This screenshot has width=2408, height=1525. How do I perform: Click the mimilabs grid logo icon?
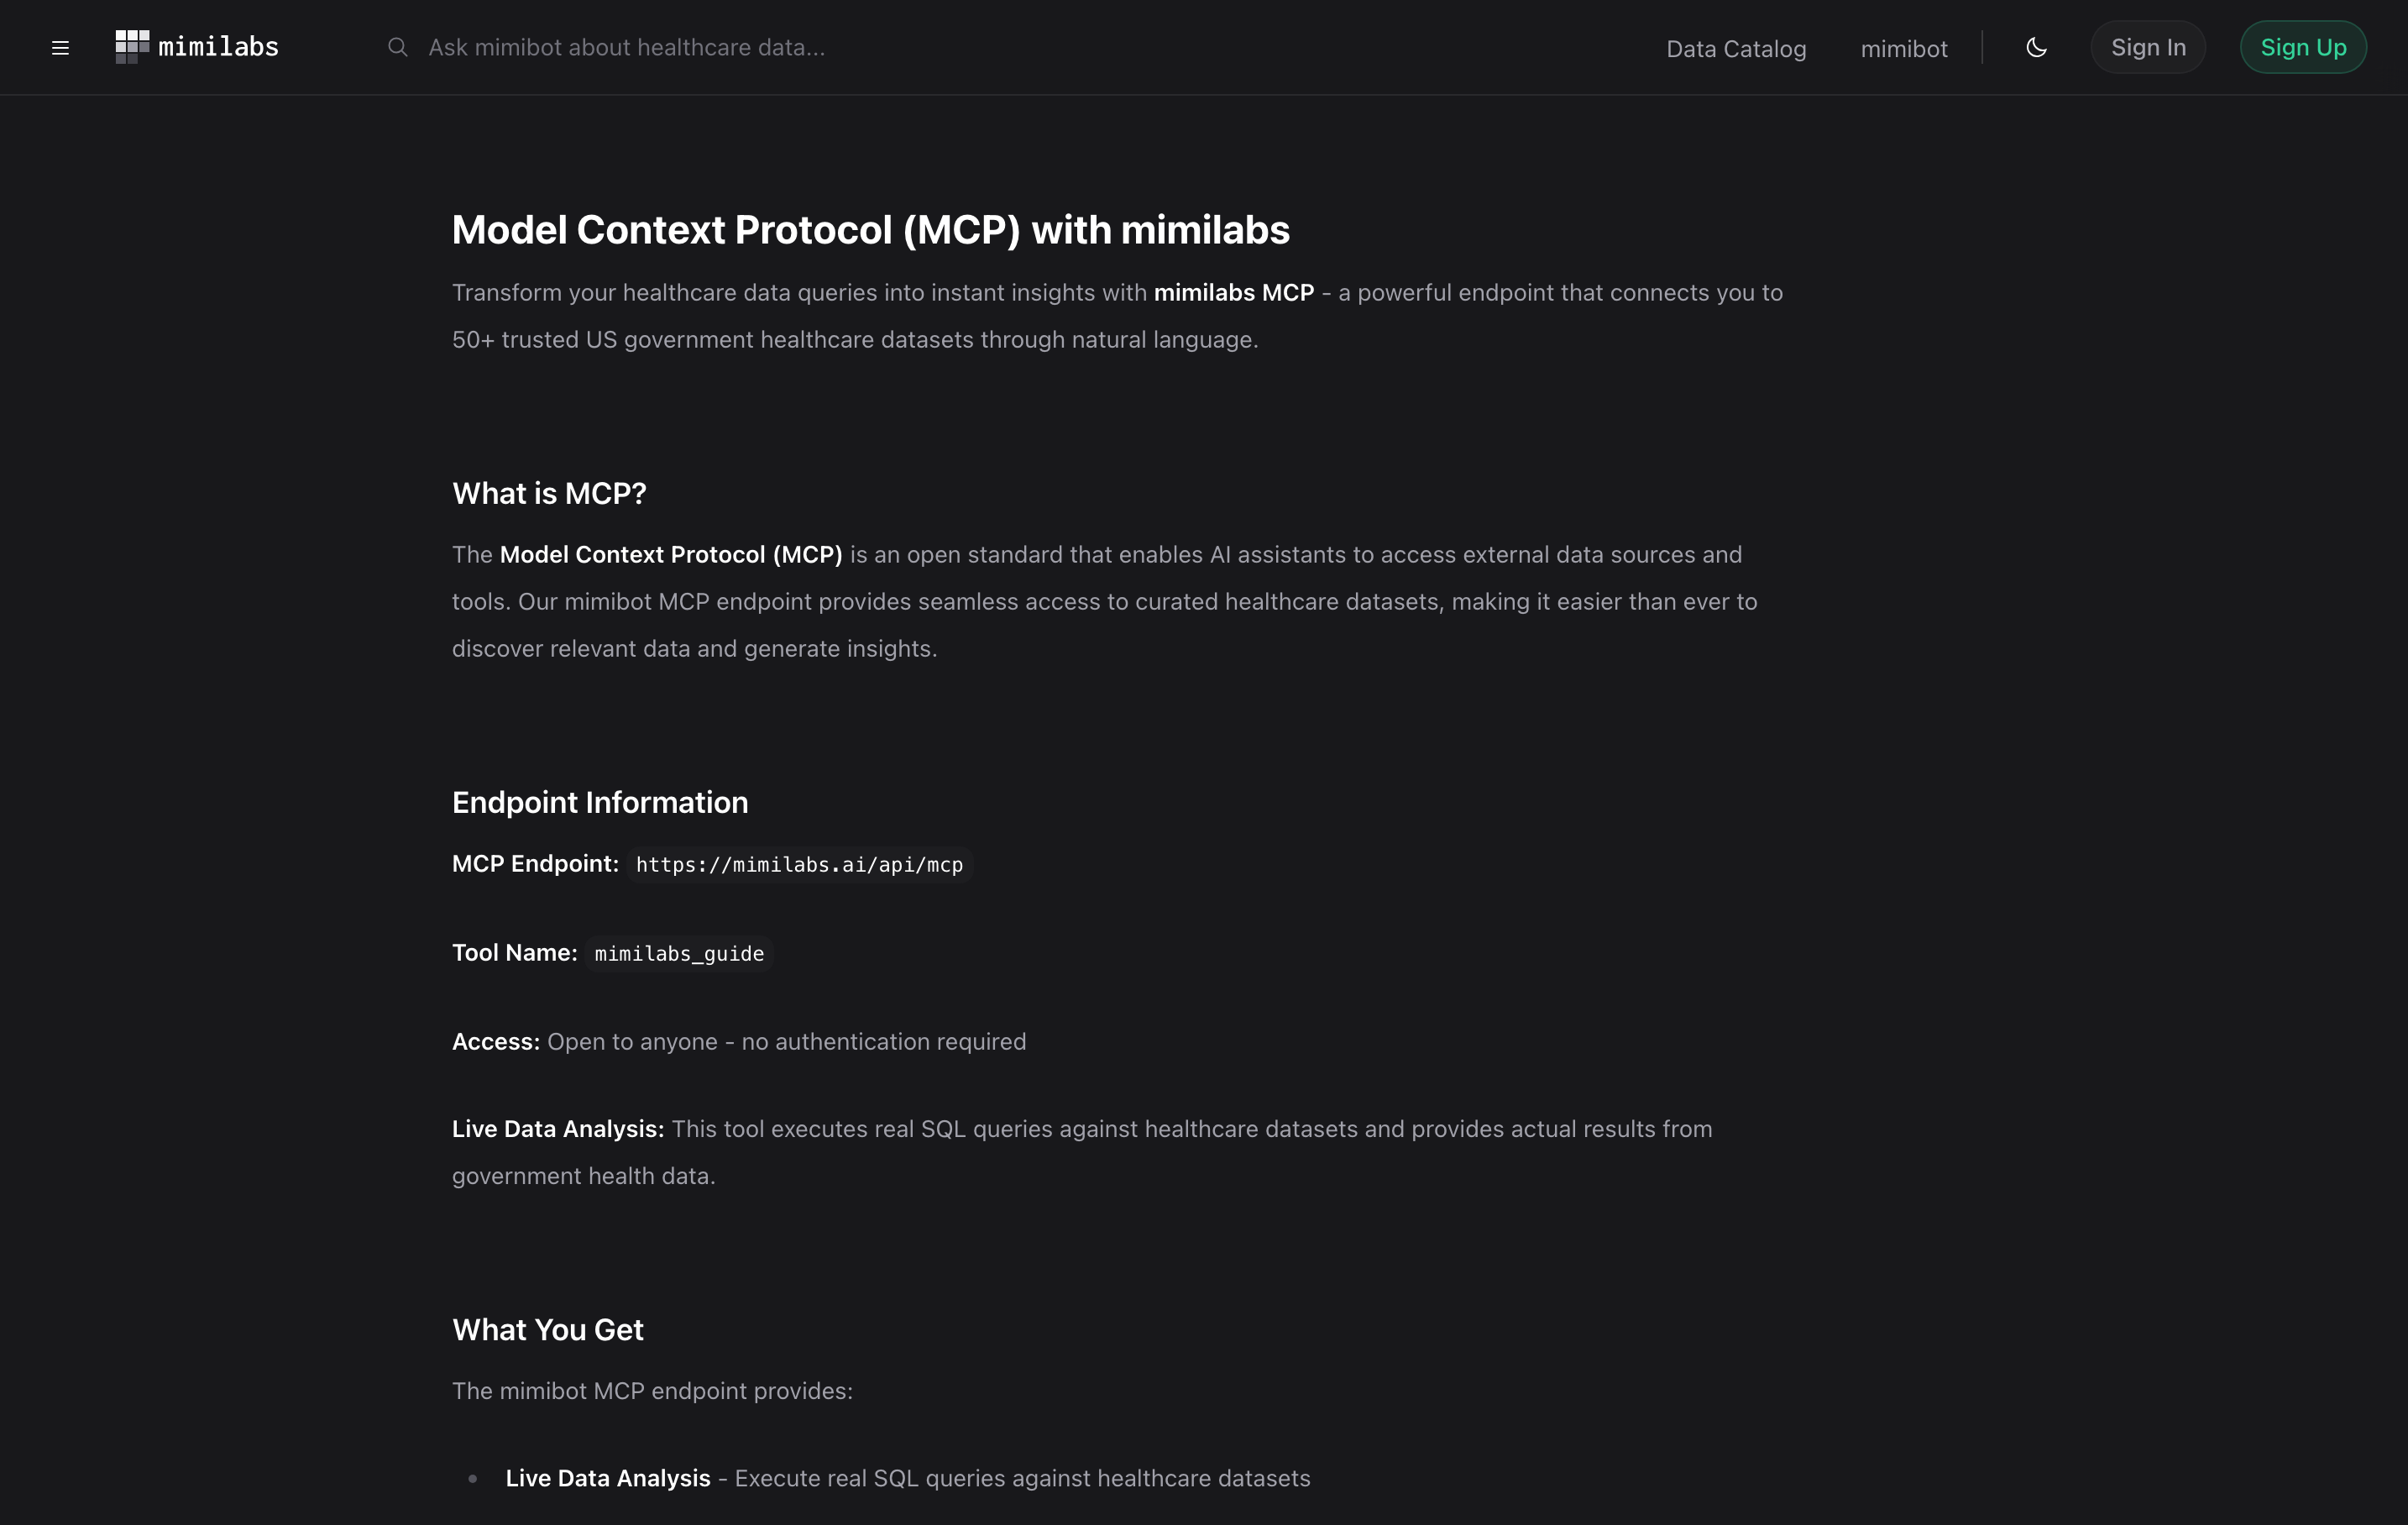coord(132,47)
